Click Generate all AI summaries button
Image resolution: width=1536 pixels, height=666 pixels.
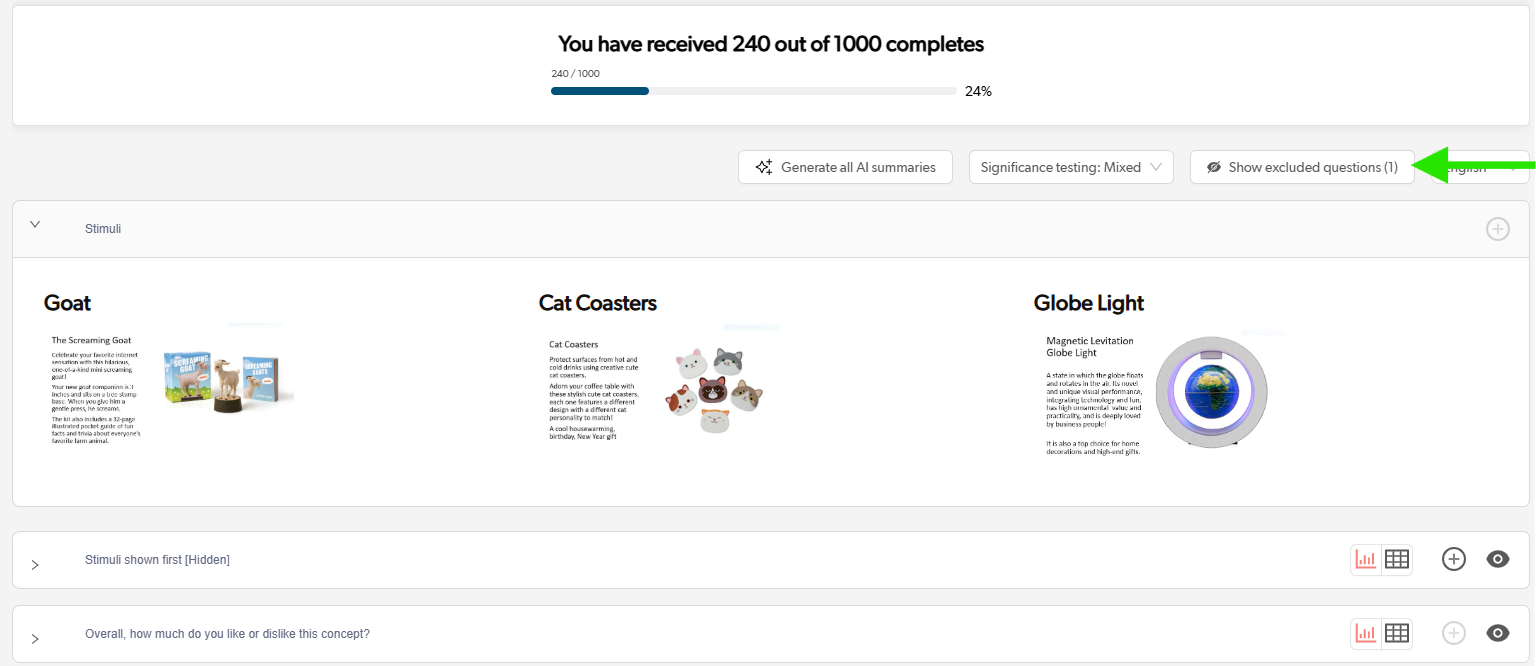pyautogui.click(x=846, y=167)
